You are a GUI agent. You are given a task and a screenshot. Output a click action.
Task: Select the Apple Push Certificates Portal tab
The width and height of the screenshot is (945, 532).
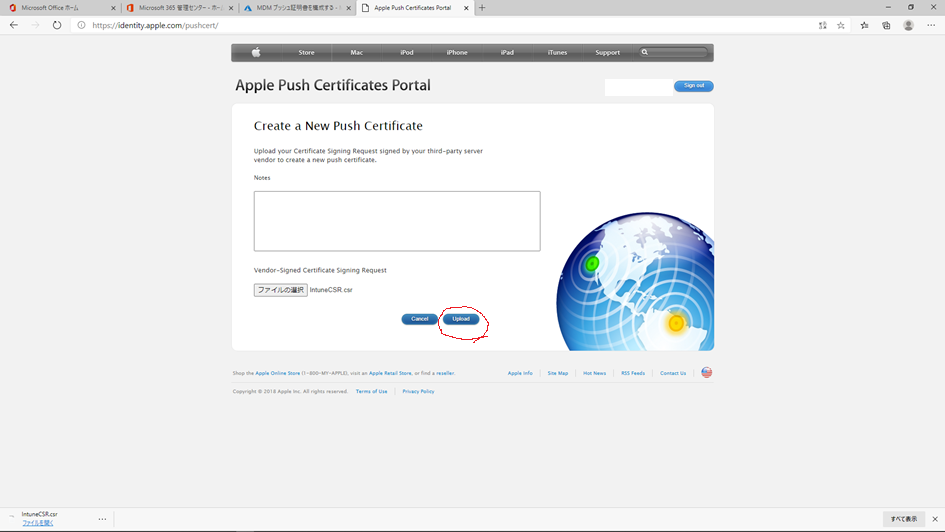point(415,8)
